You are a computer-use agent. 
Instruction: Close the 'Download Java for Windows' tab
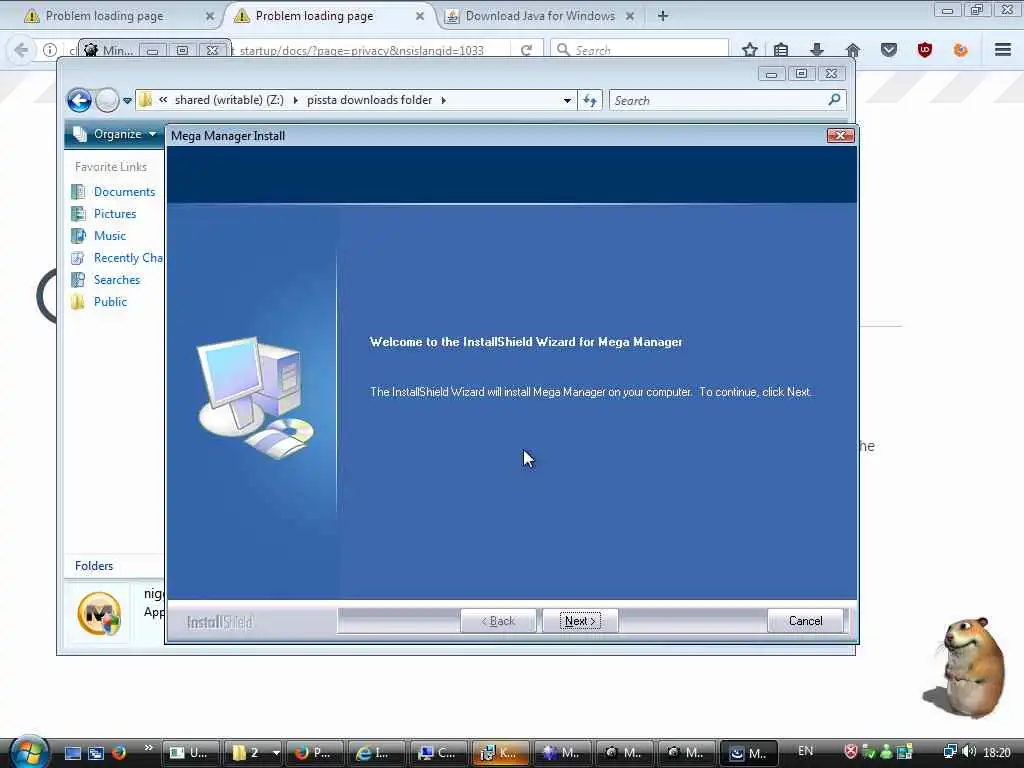pos(630,16)
